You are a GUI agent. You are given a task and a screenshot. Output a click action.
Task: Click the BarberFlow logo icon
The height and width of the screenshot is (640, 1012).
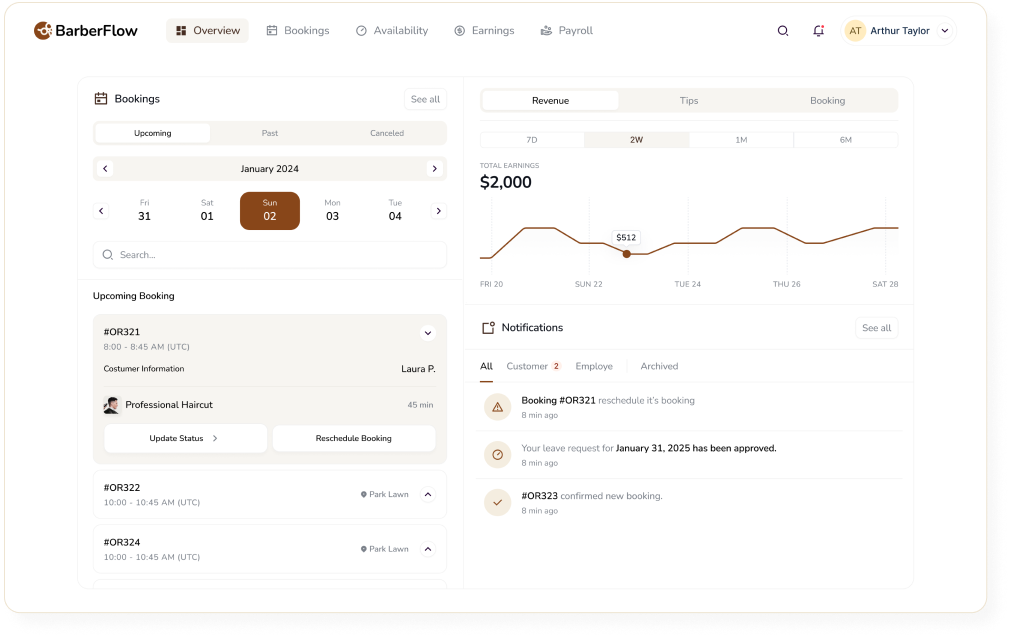click(43, 31)
